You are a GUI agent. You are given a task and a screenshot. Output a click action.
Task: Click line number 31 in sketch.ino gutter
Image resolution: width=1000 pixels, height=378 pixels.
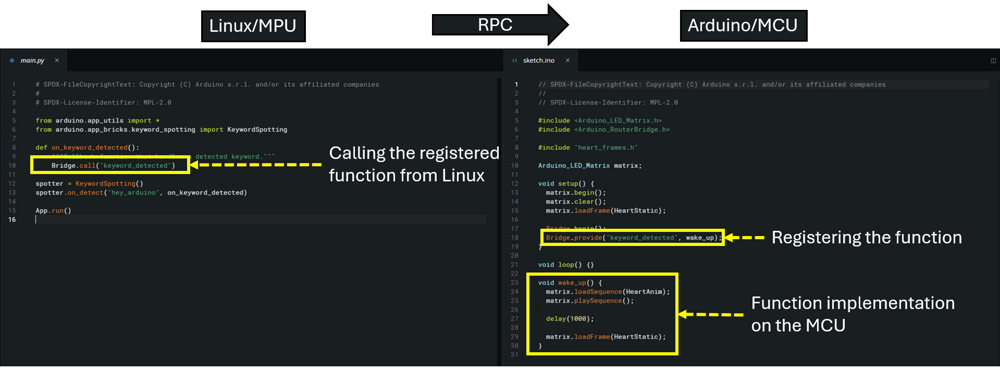516,354
